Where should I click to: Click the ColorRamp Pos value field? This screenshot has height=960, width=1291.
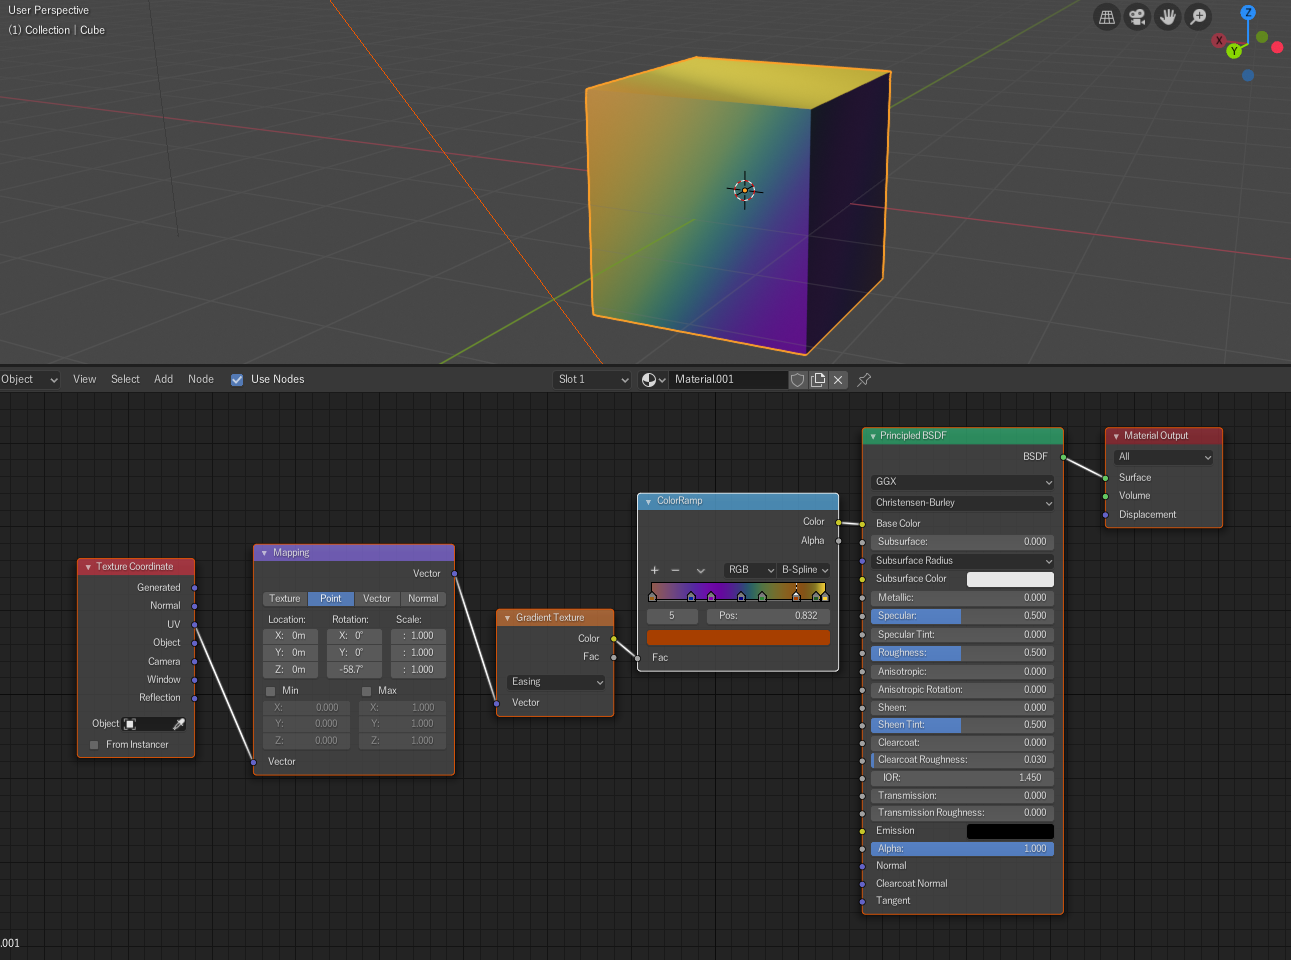click(768, 616)
